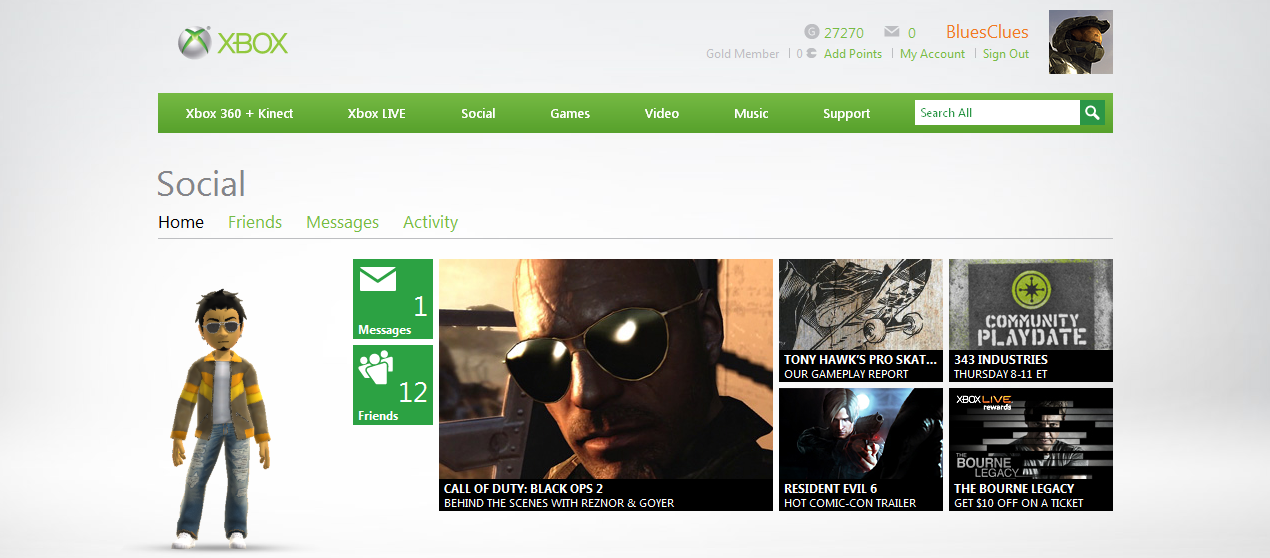Click the envelope icon beside the 0 count
This screenshot has height=558, width=1270.
(x=892, y=32)
